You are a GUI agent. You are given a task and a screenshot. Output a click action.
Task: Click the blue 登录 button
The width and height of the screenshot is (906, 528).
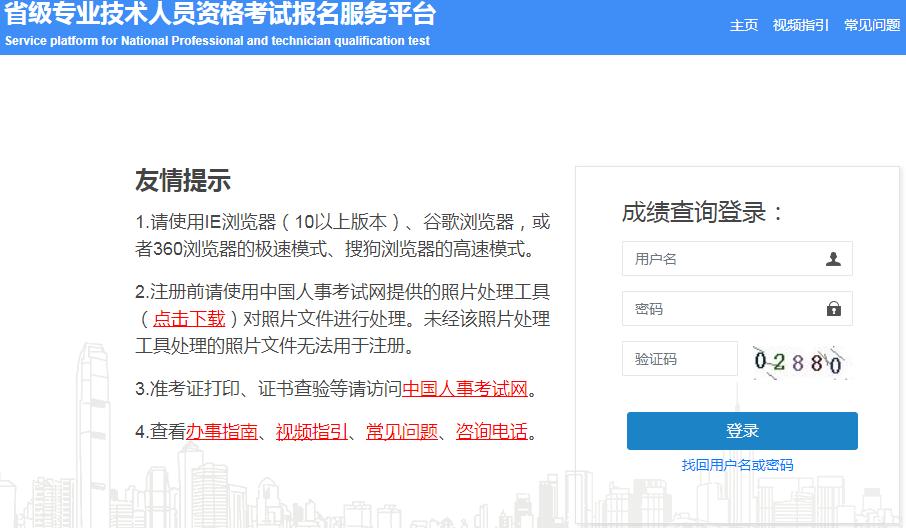742,431
